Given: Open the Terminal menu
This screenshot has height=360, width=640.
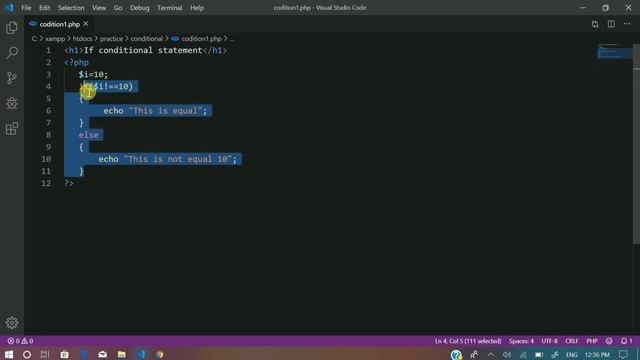Looking at the screenshot, I should coord(169,8).
